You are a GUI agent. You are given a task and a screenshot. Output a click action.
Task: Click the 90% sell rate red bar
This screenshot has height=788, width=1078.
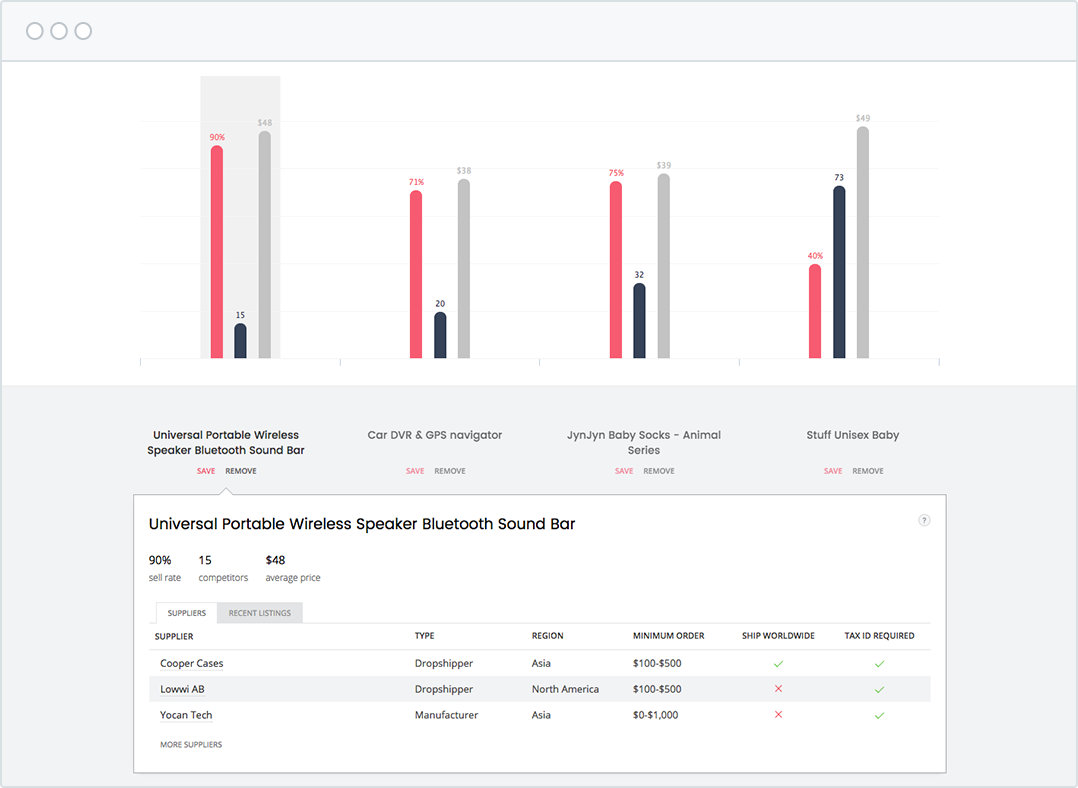tap(216, 252)
